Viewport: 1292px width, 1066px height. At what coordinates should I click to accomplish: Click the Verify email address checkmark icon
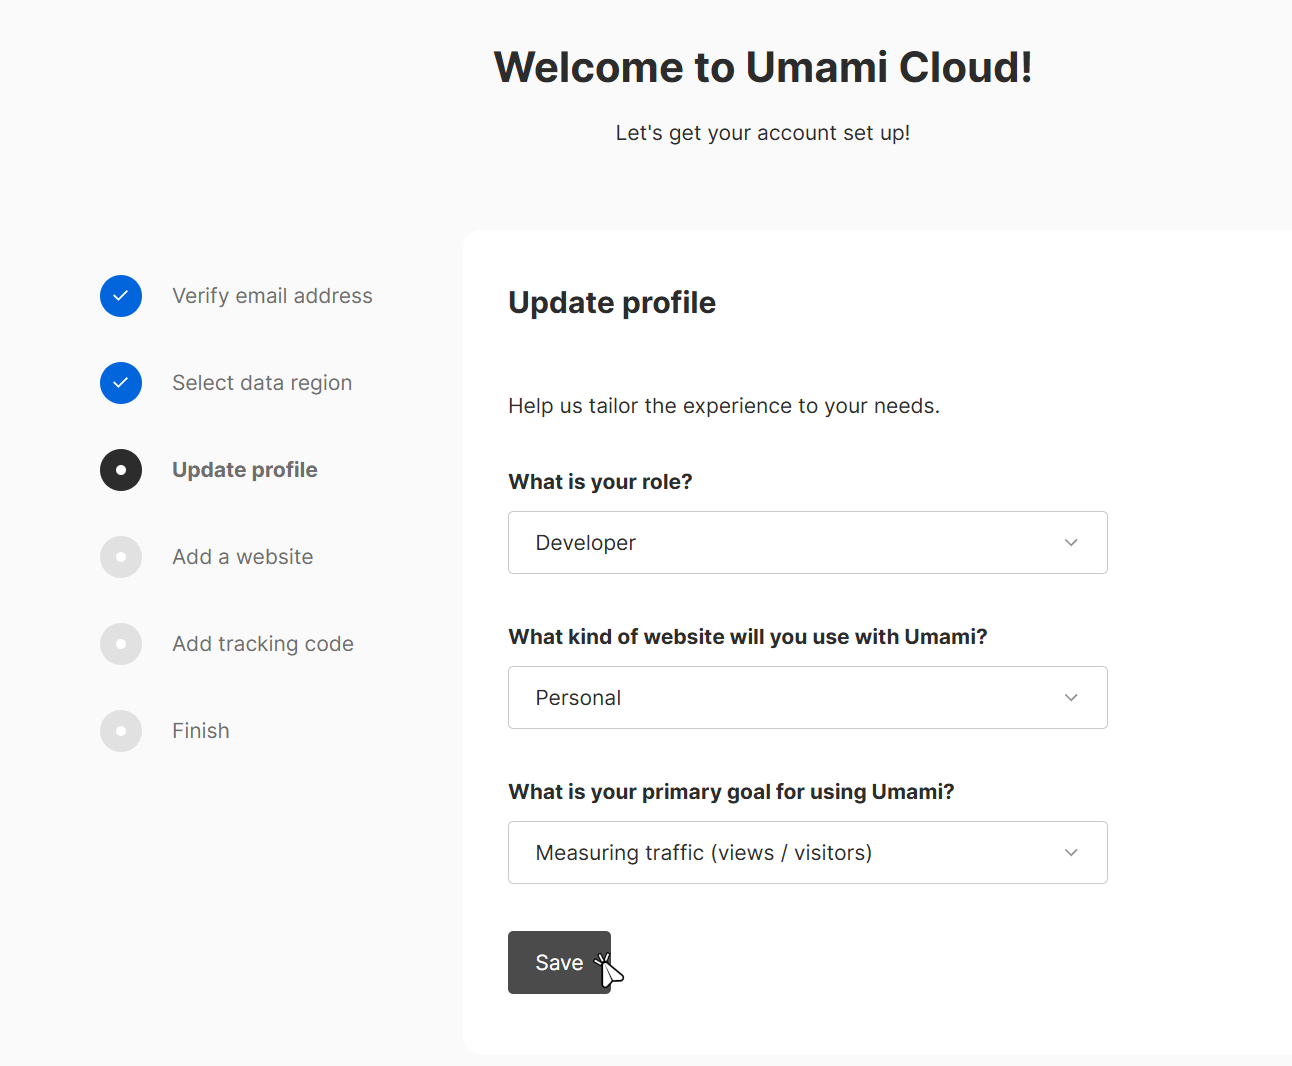click(x=121, y=296)
